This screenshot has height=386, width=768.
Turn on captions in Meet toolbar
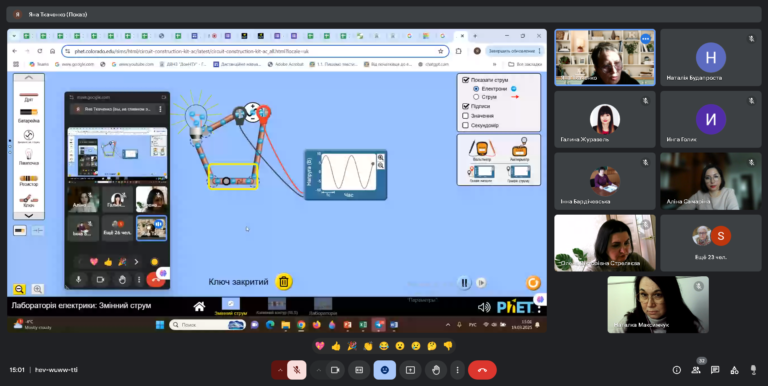pos(359,370)
